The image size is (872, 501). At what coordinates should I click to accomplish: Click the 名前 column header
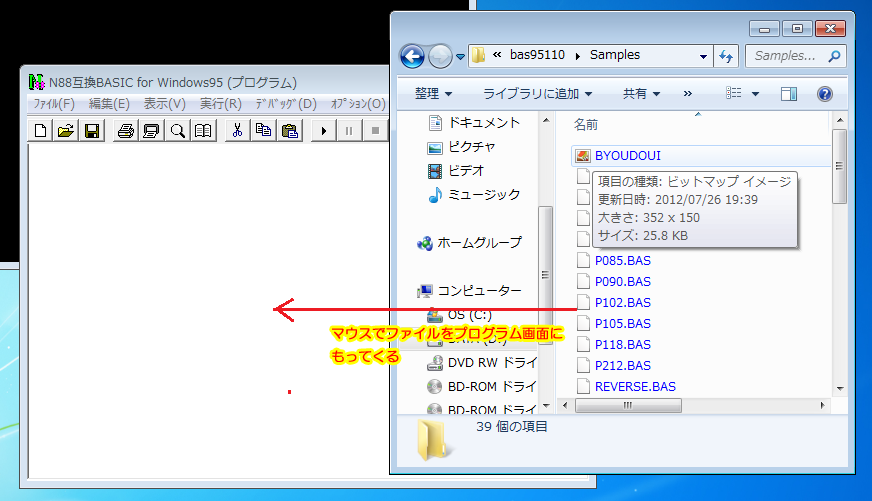tap(586, 125)
